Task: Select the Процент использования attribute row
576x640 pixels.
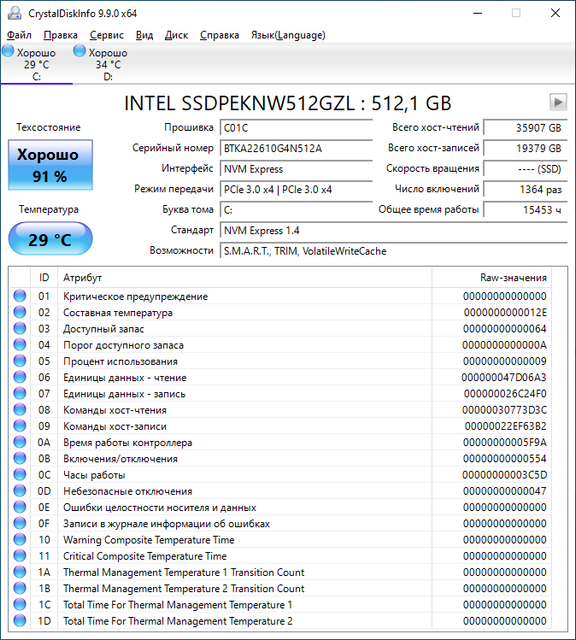Action: click(281, 361)
